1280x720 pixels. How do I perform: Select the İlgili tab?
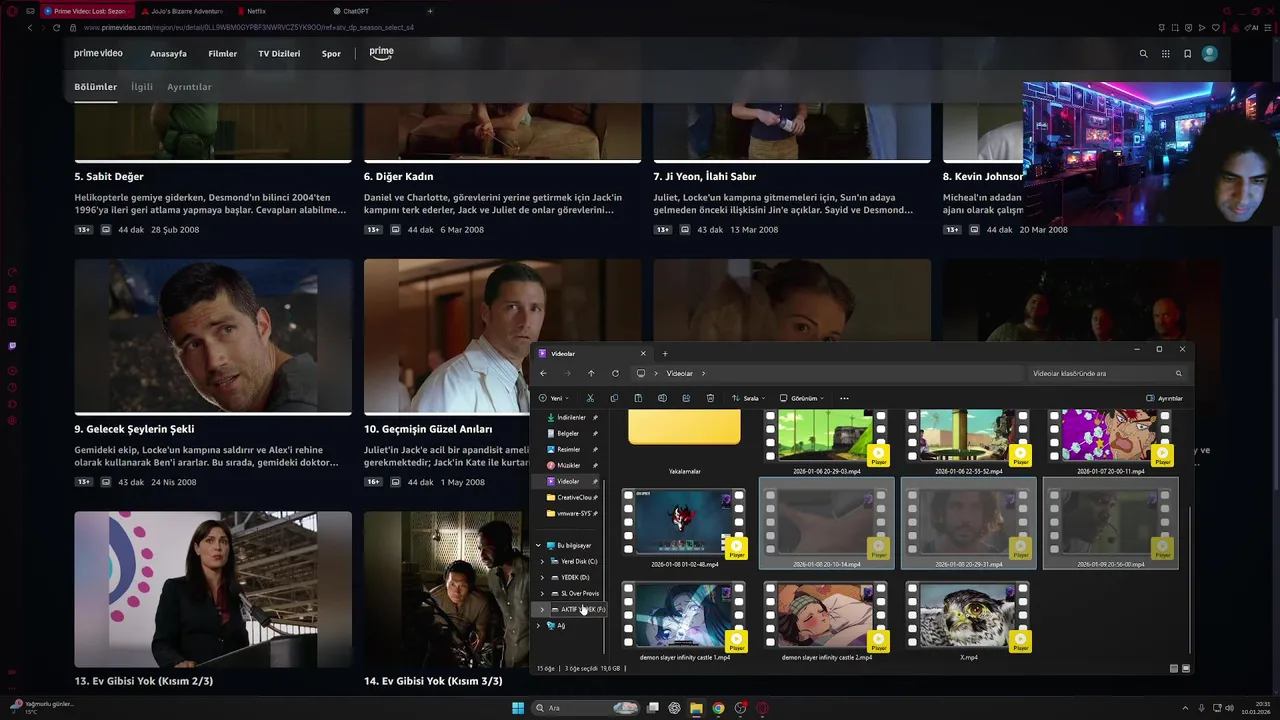click(142, 87)
